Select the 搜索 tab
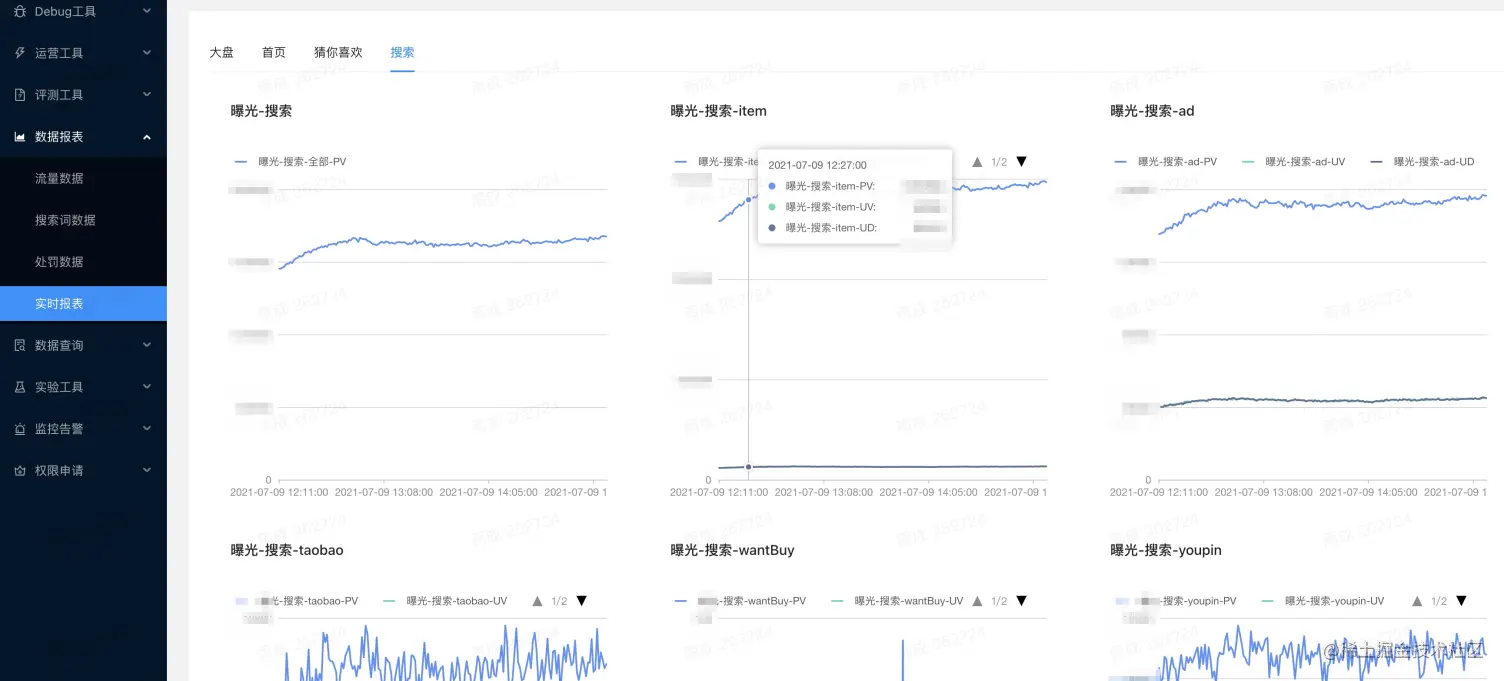The image size is (1504, 681). pyautogui.click(x=402, y=52)
